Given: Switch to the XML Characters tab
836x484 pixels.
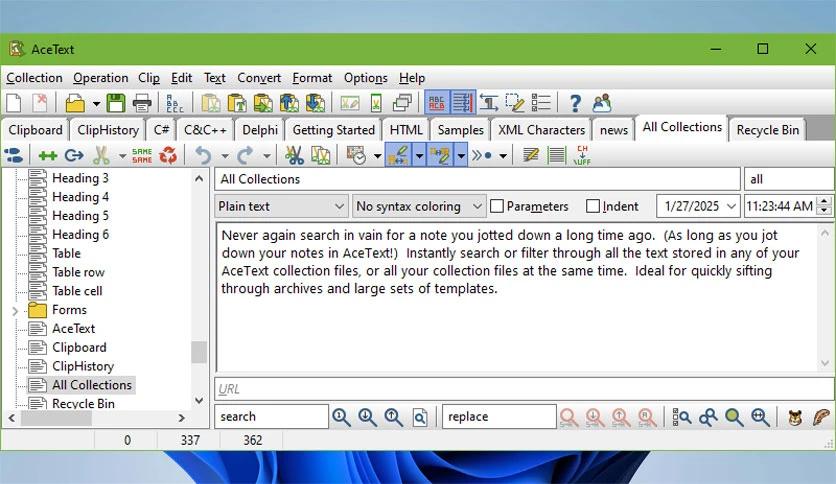Looking at the screenshot, I should tap(541, 130).
